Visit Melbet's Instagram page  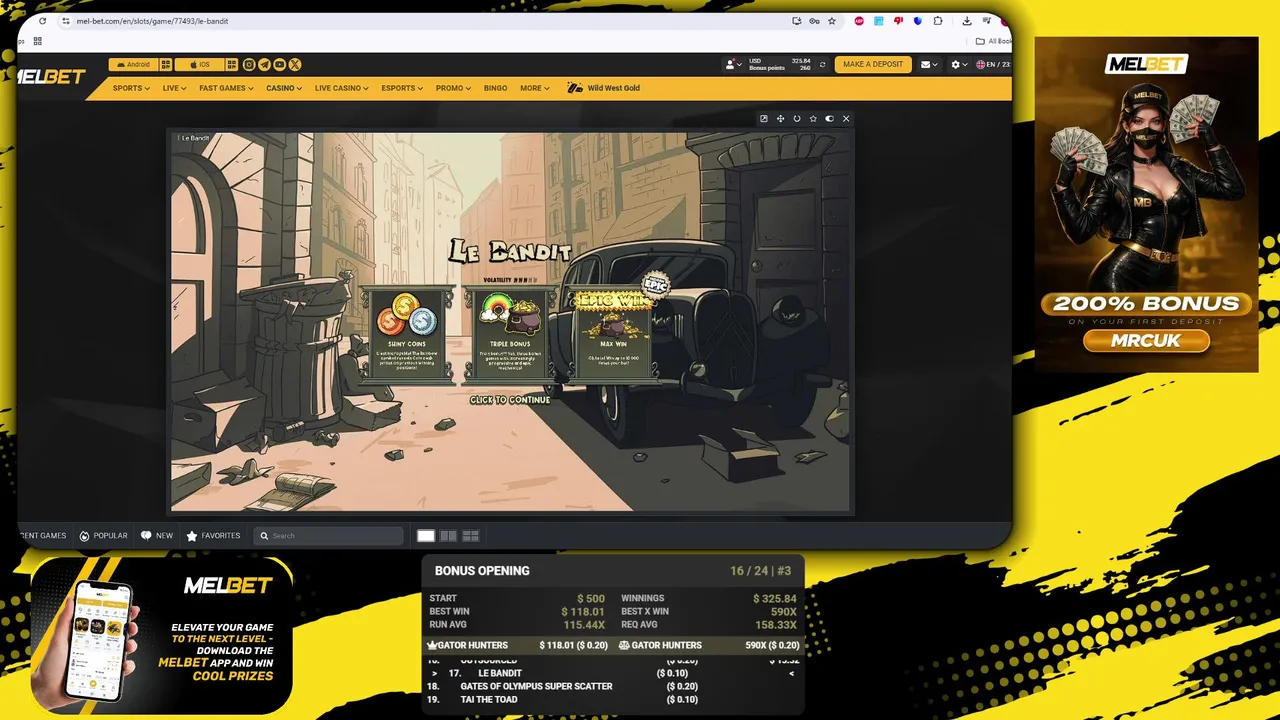tap(249, 64)
